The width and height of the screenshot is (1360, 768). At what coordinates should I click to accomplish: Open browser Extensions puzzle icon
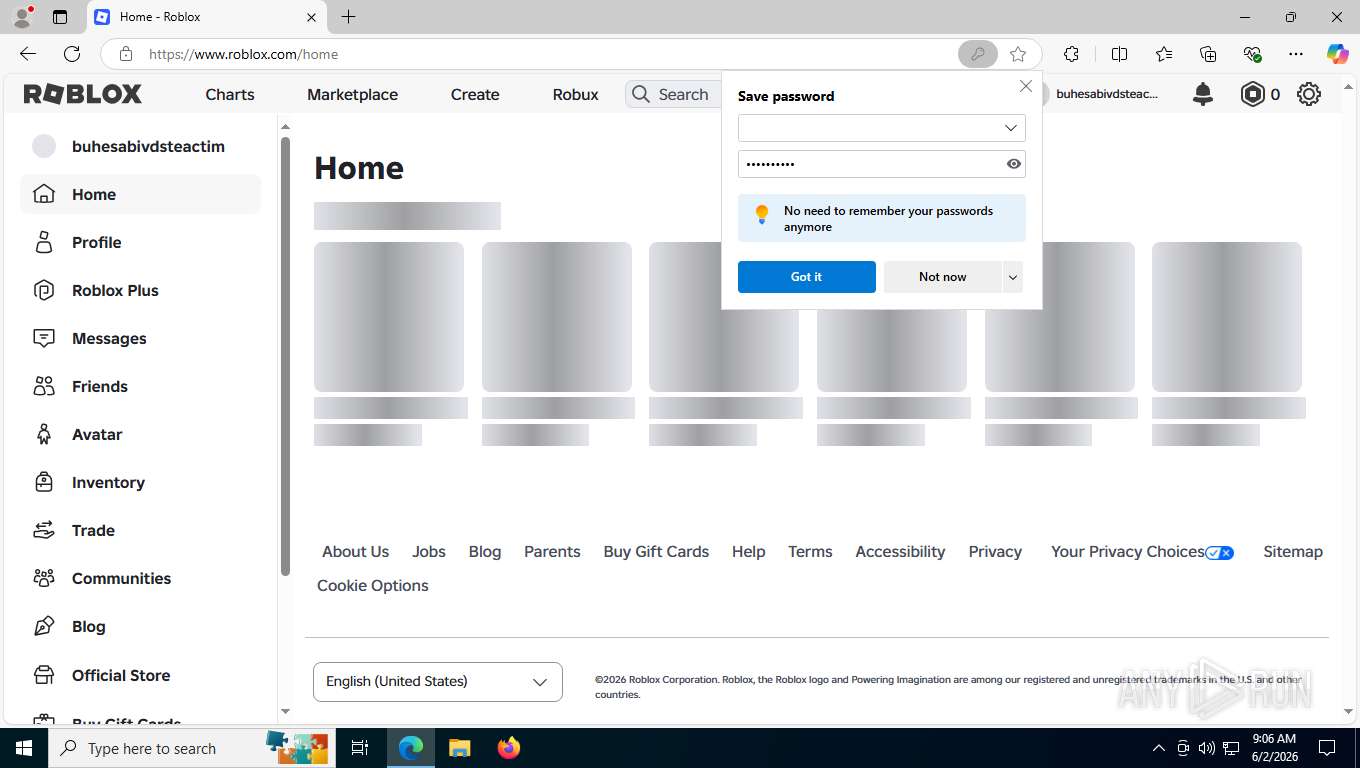click(1072, 54)
